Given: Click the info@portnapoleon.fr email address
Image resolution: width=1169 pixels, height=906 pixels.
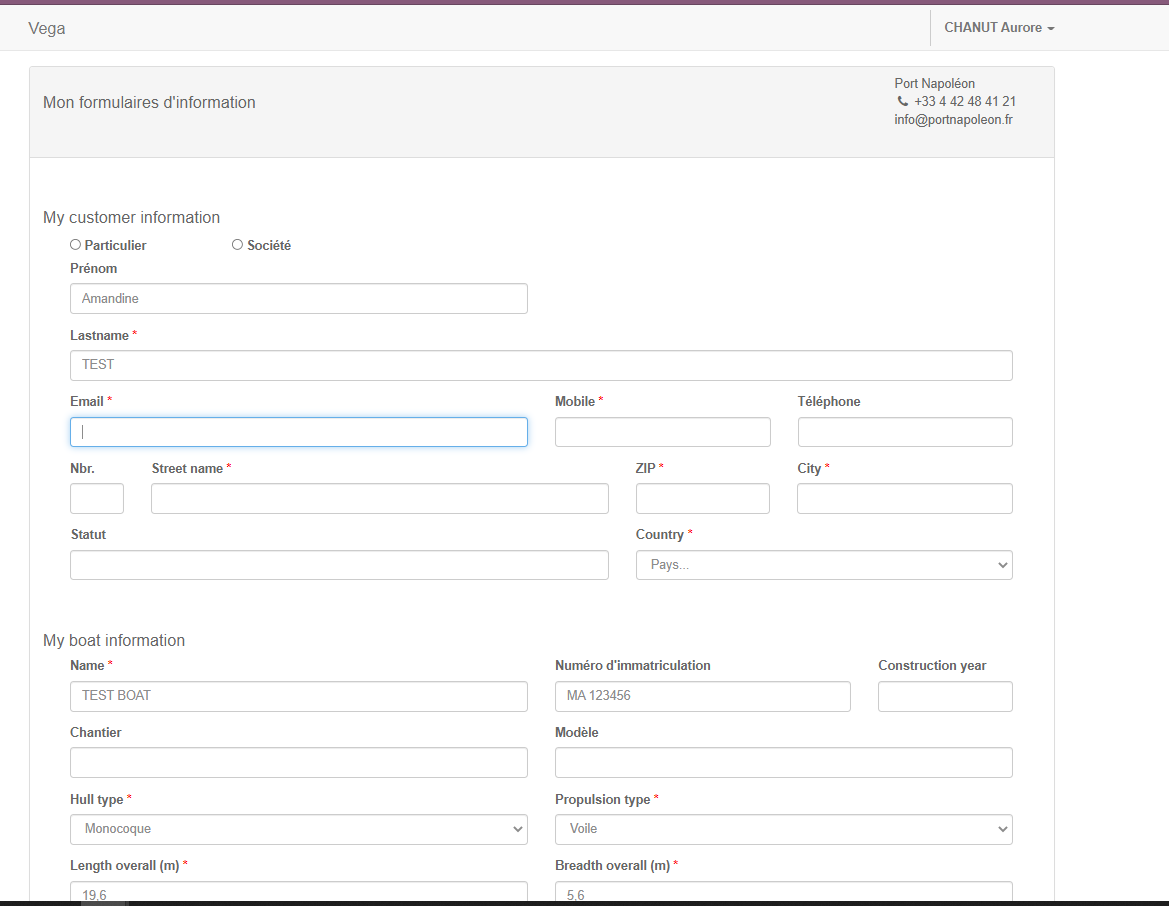Looking at the screenshot, I should pyautogui.click(x=954, y=119).
